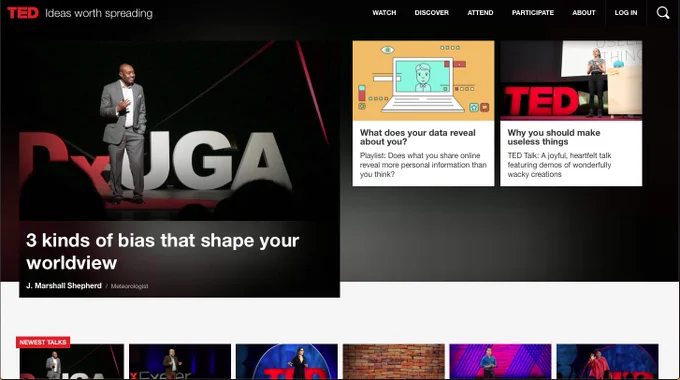The image size is (680, 380).
Task: Click 'Ideas worth spreading' tagline
Action: (x=99, y=13)
